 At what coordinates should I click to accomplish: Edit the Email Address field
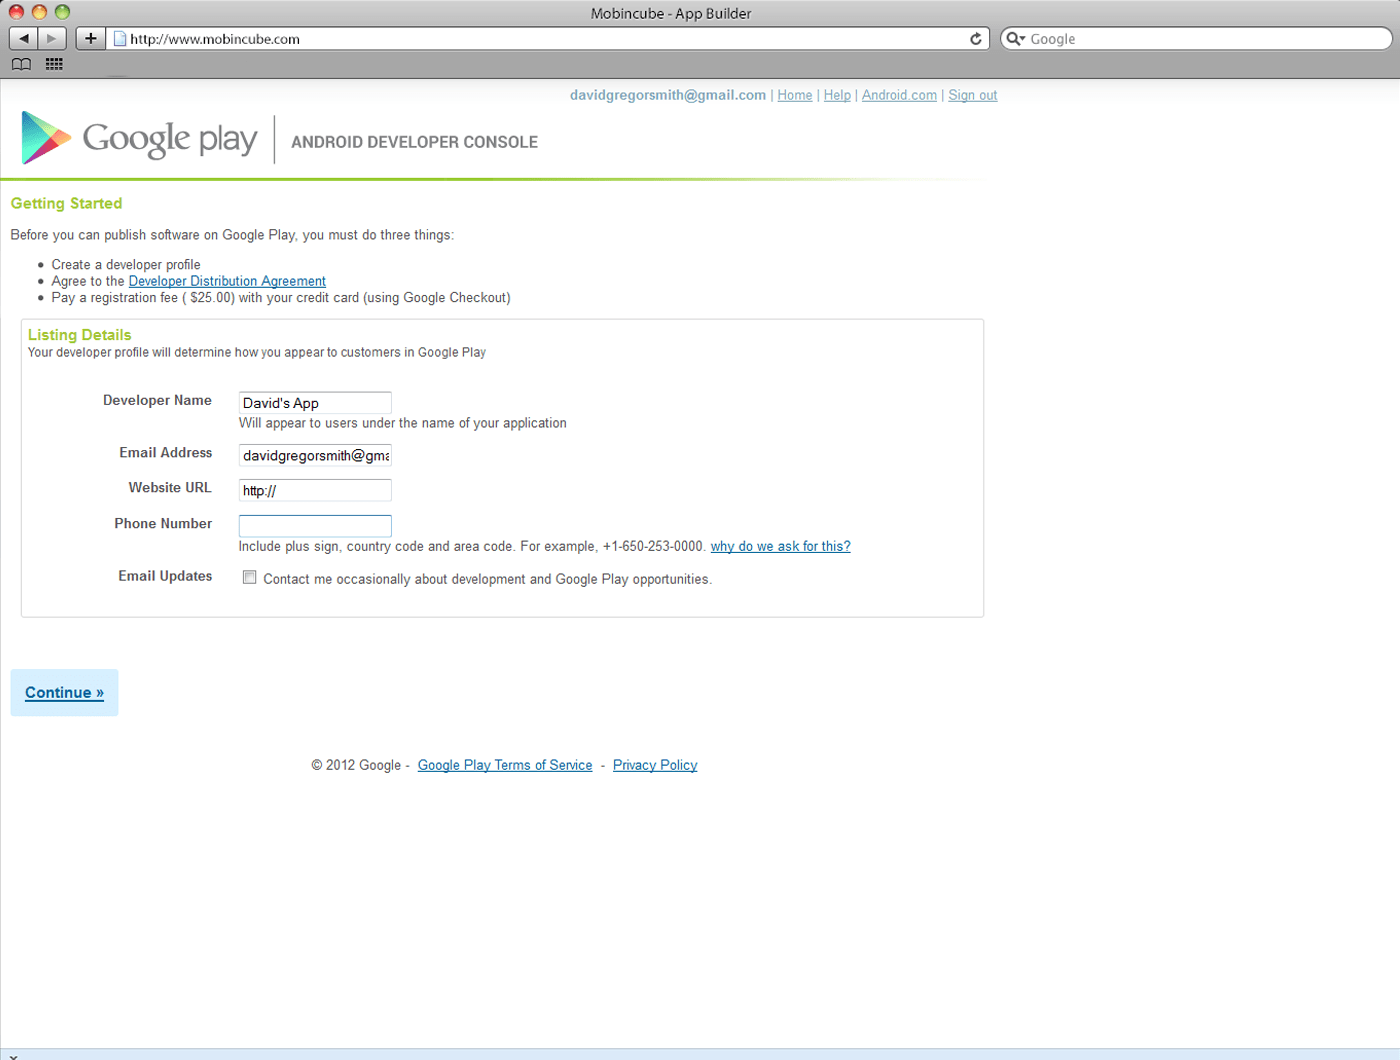(x=315, y=455)
